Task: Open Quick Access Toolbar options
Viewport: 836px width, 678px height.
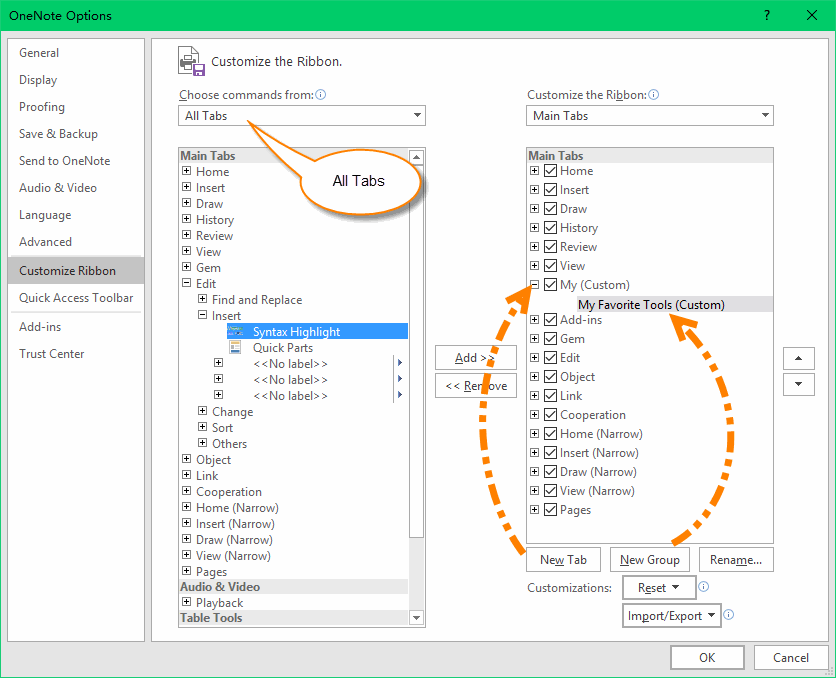Action: click(76, 297)
